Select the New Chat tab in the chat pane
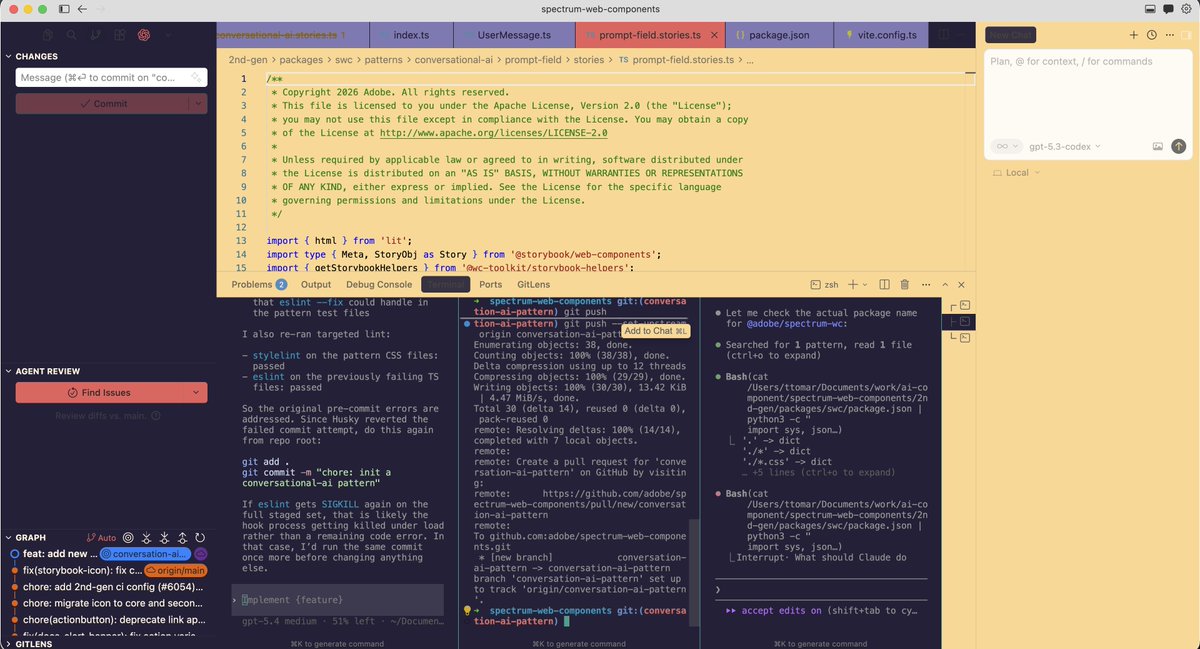Screen dimensions: 1200x649 click(1010, 35)
